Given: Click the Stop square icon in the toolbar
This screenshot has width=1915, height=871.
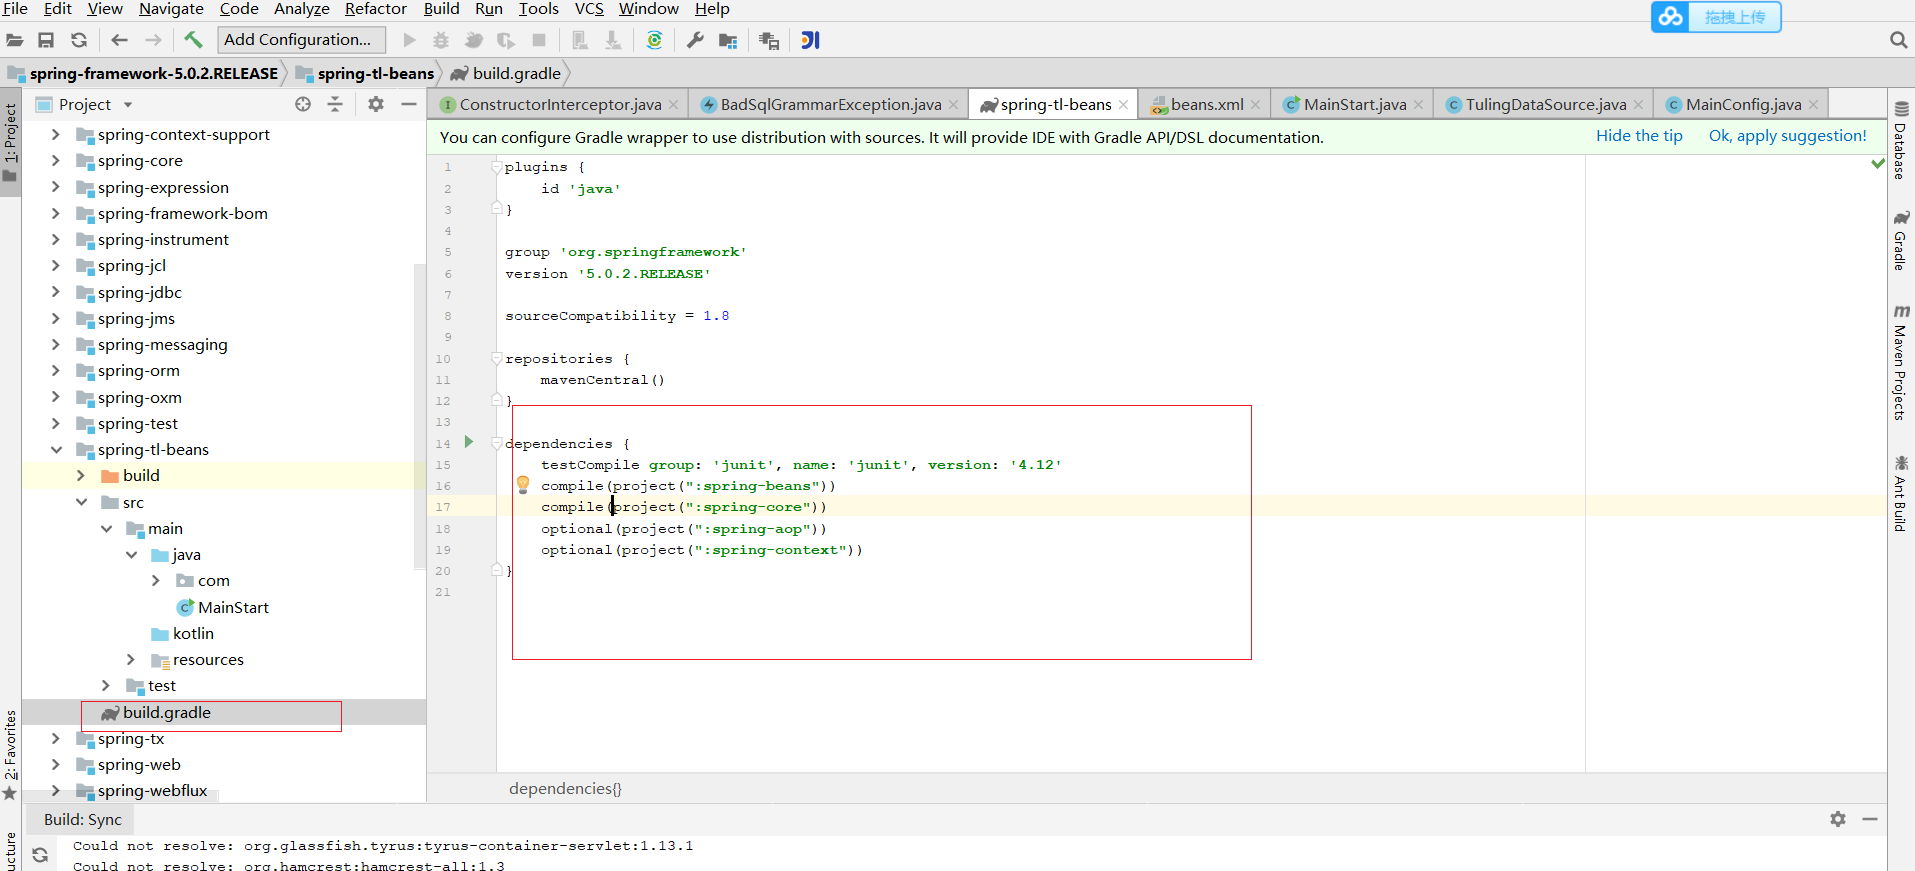Looking at the screenshot, I should [539, 40].
